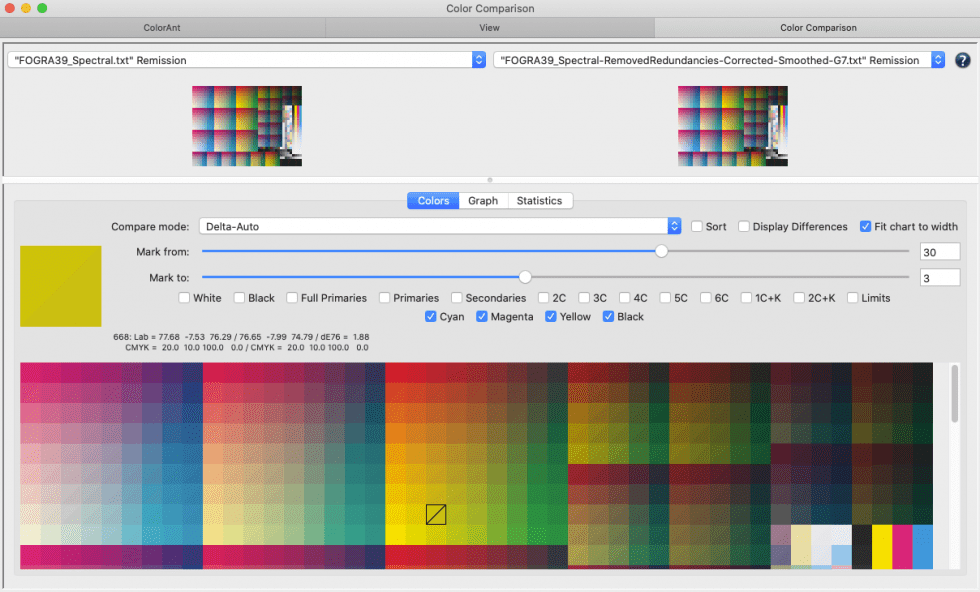Enable the Limits checkbox
980x592 pixels.
coord(851,297)
